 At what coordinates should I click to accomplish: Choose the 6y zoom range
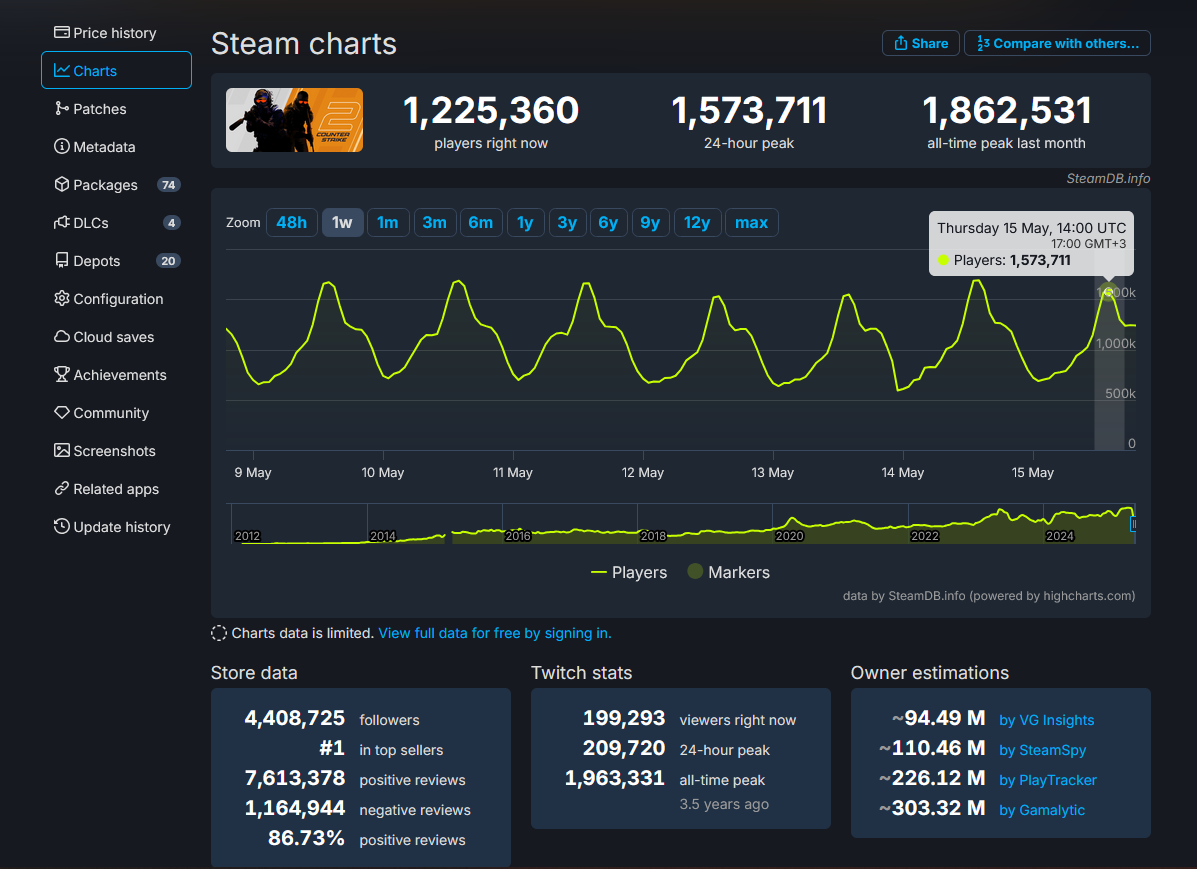tap(608, 223)
